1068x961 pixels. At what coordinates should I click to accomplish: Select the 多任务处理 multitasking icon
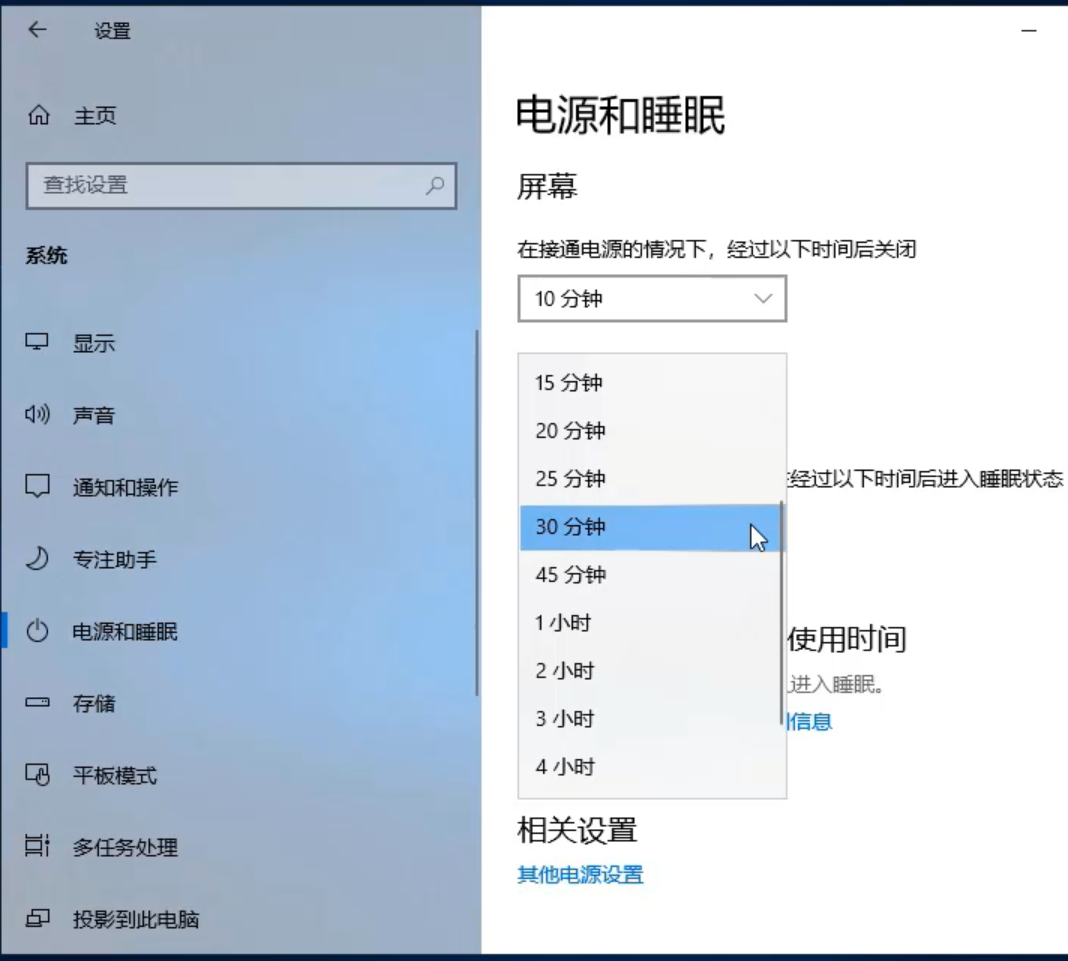pos(37,847)
